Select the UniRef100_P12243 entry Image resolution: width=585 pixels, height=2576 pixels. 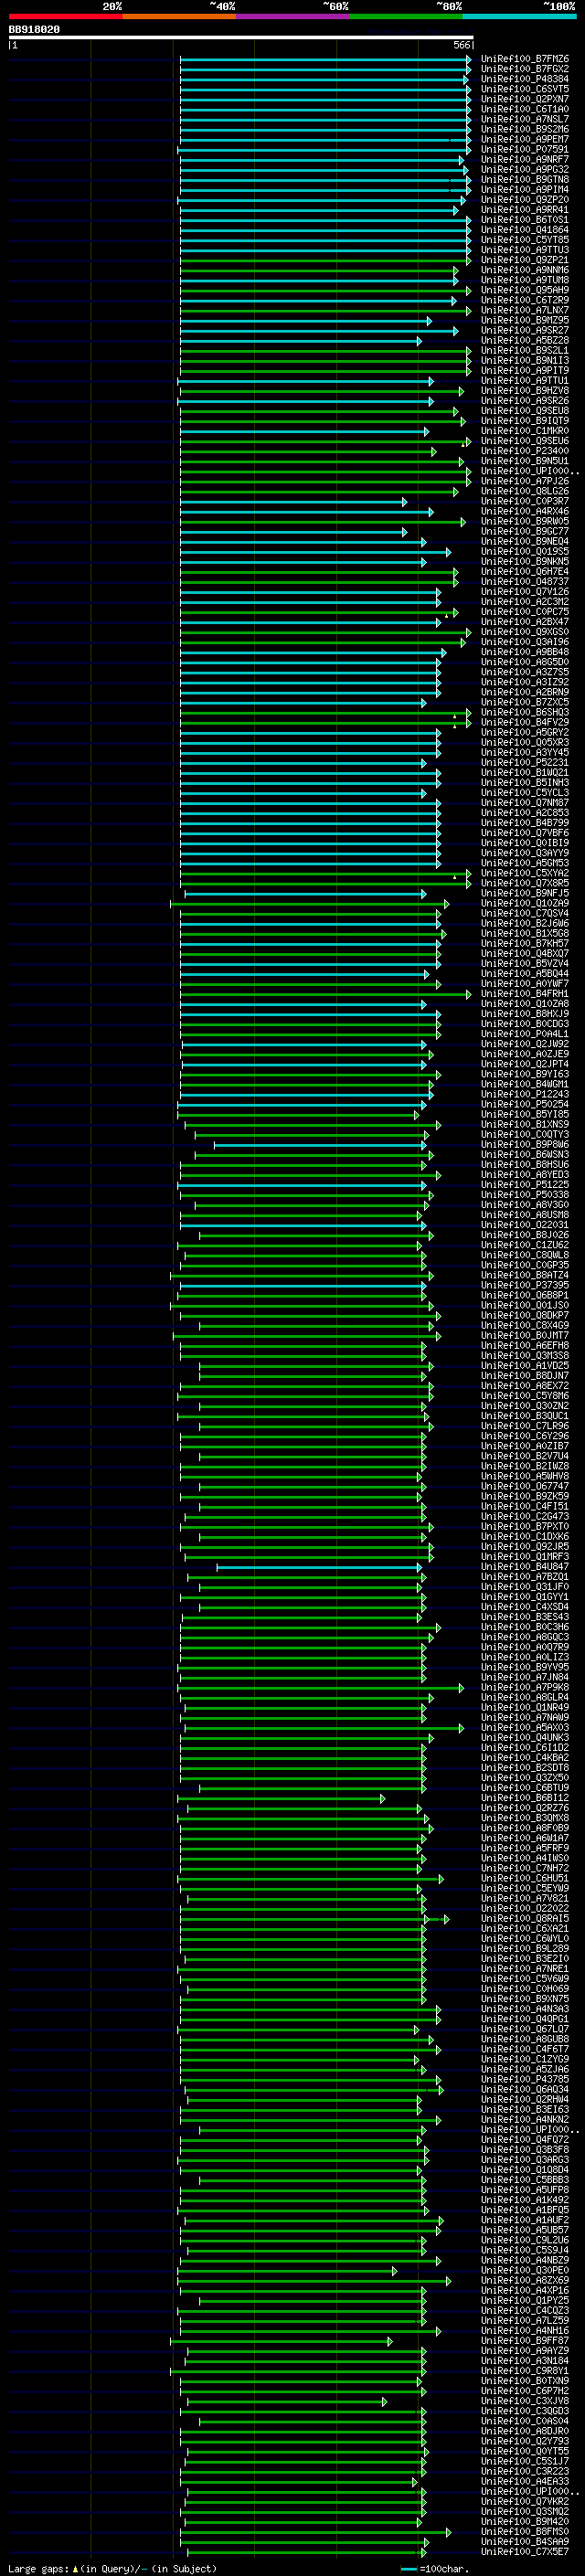coord(525,1094)
